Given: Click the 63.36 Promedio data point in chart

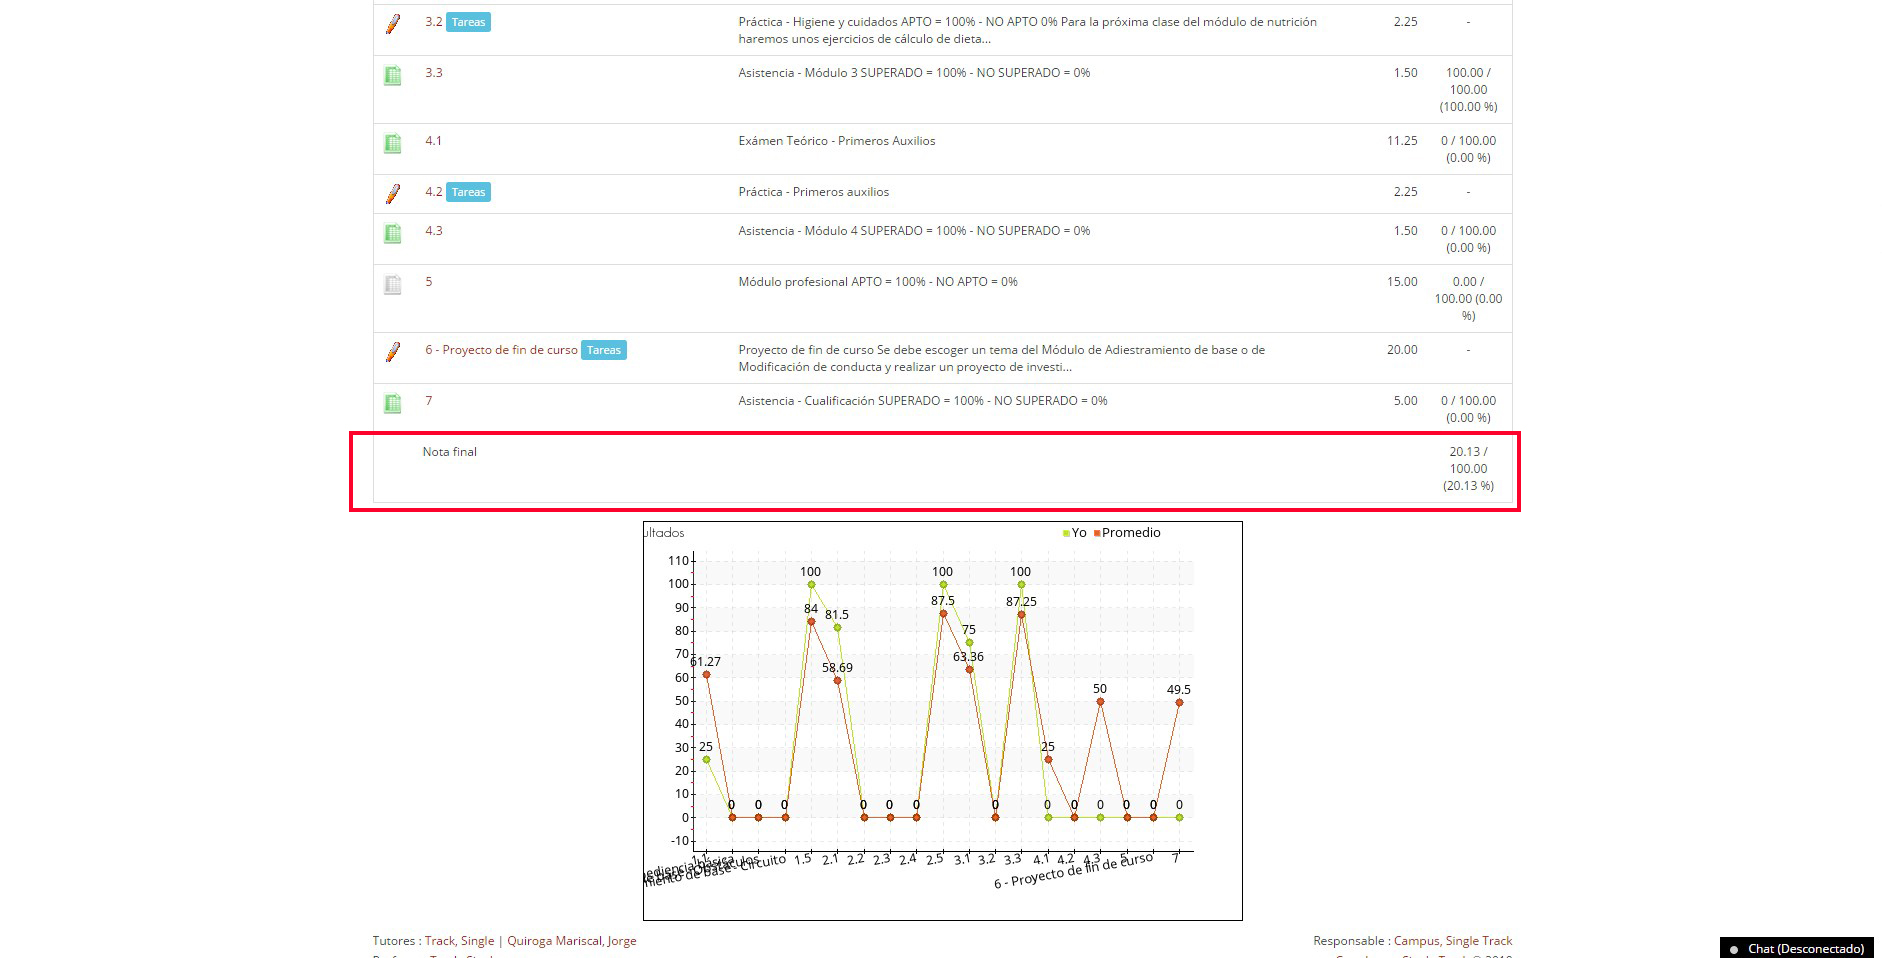Looking at the screenshot, I should click(969, 669).
